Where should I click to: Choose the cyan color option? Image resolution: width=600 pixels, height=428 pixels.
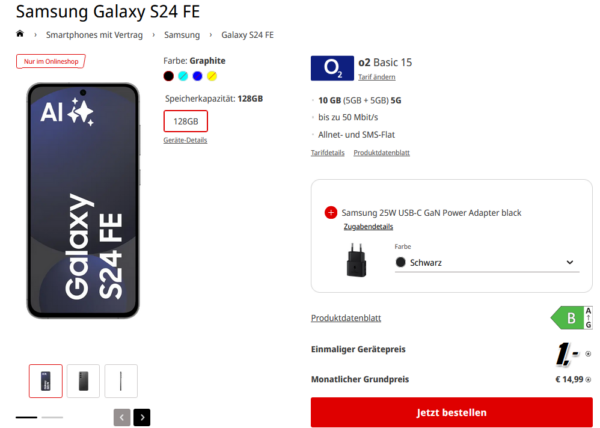click(x=183, y=76)
